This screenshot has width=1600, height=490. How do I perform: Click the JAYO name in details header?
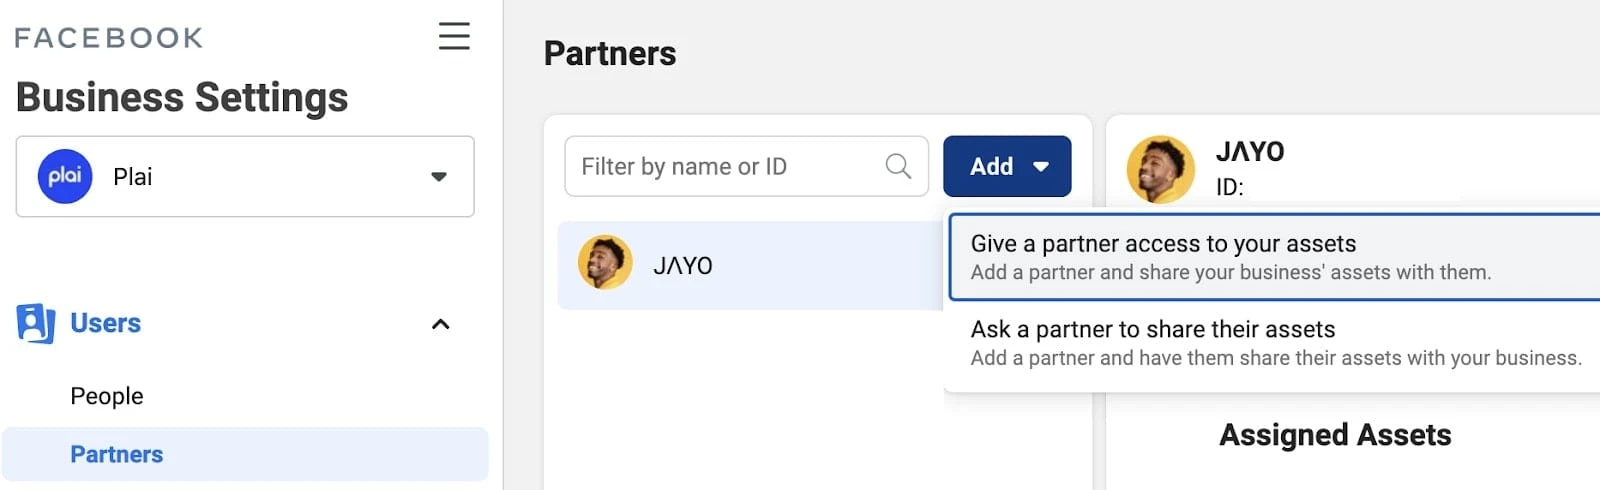[1250, 152]
